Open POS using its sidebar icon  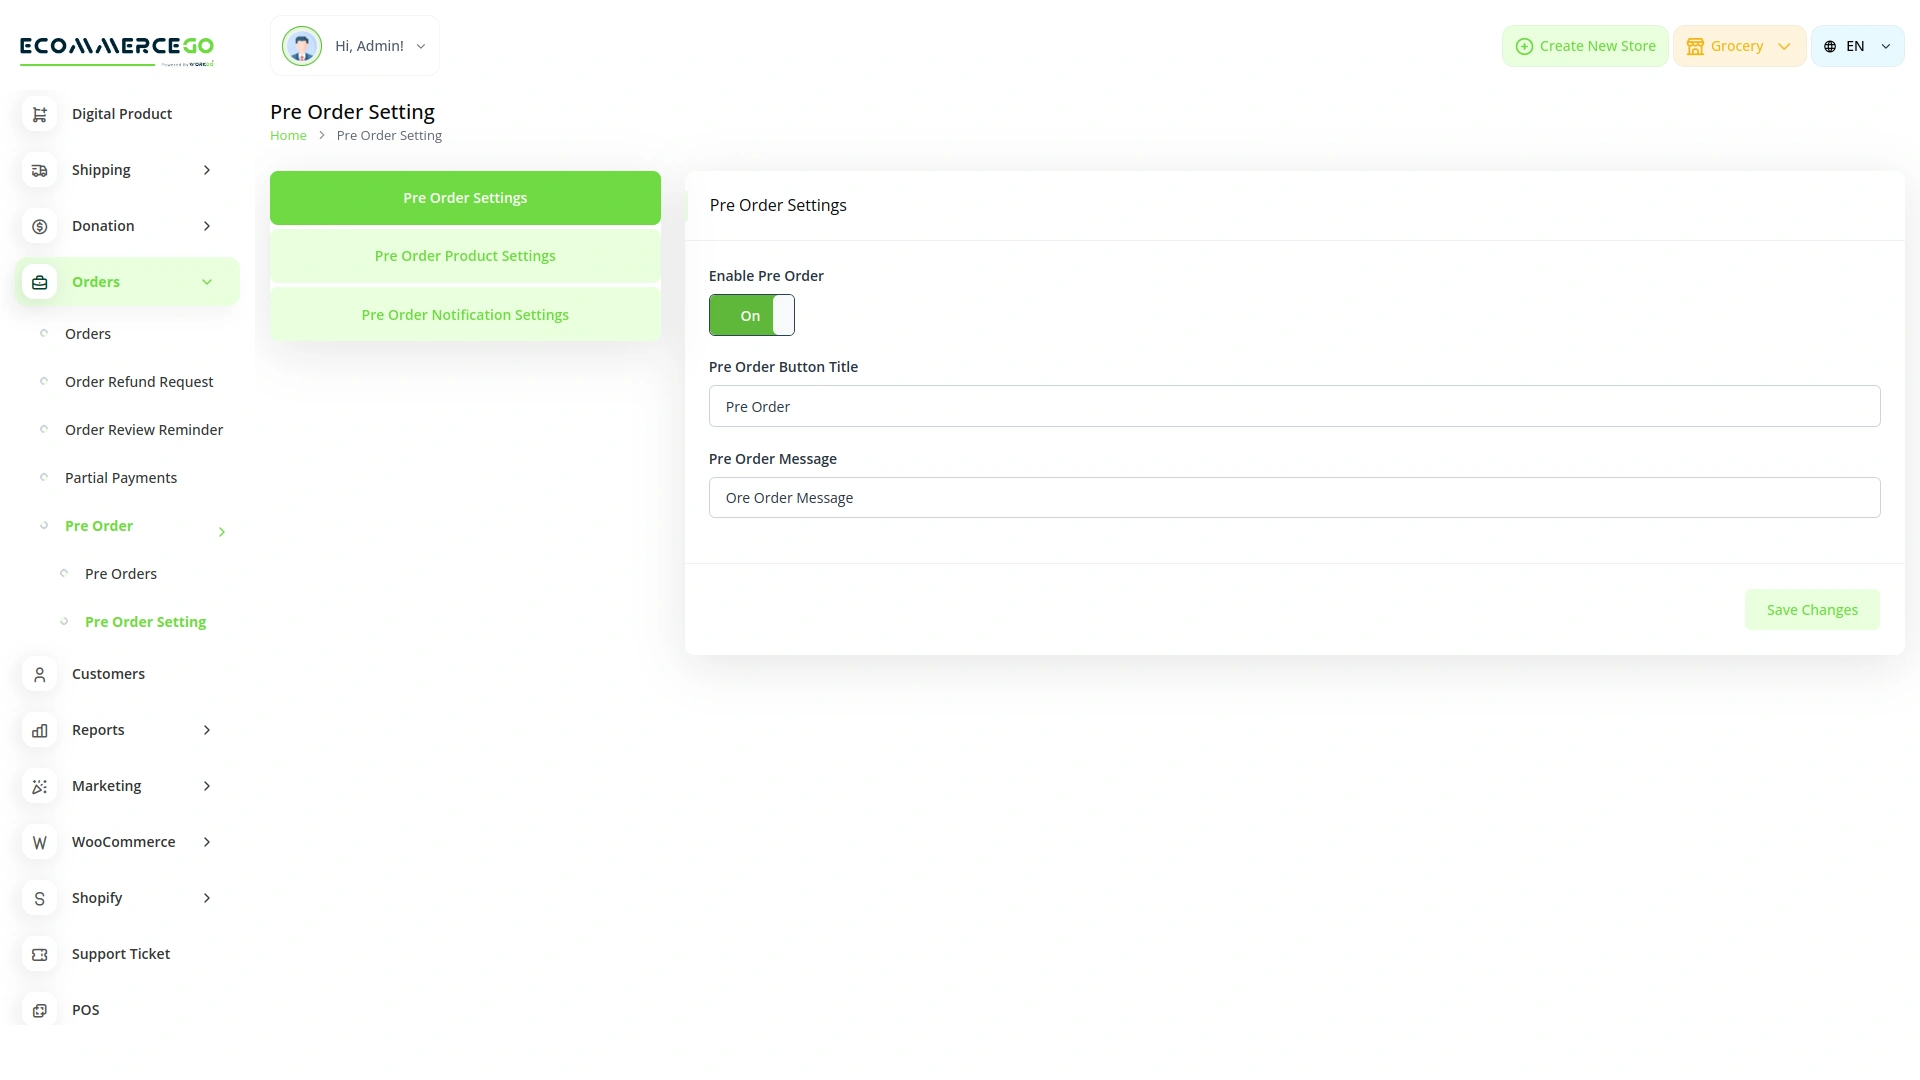coord(39,1010)
